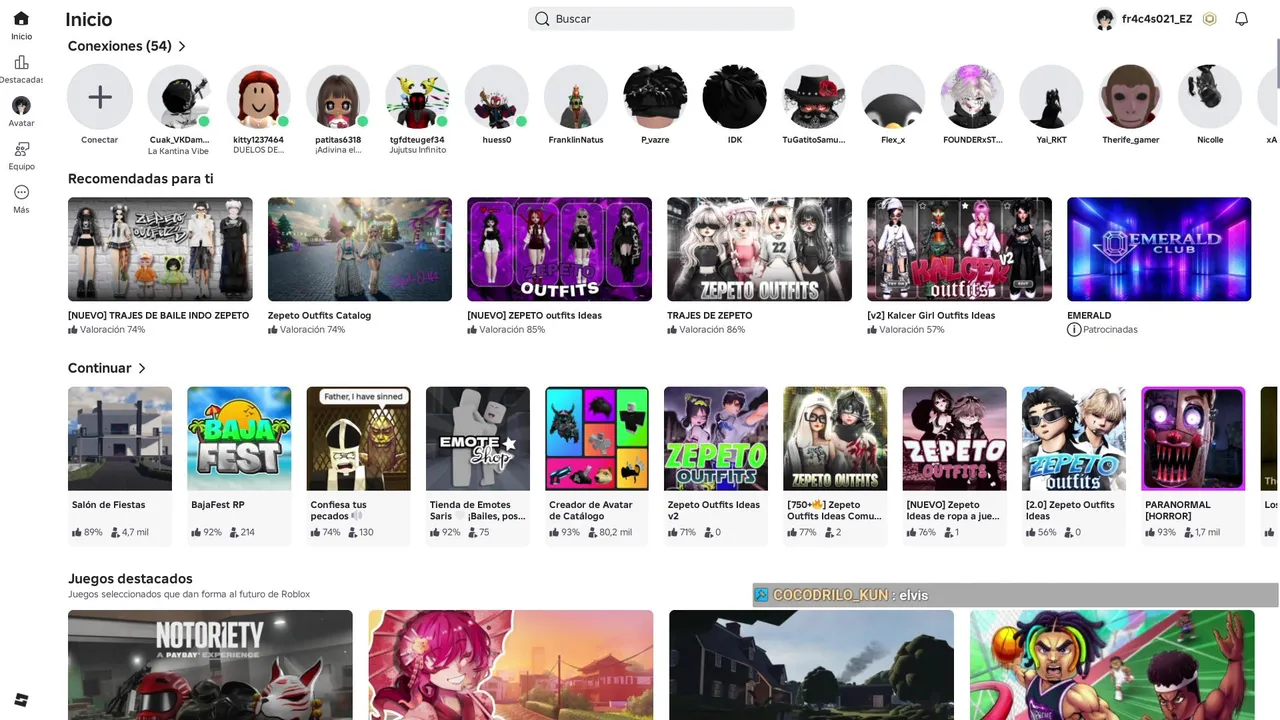
Task: Open Yai_RKT connection avatar
Action: 1052,97
